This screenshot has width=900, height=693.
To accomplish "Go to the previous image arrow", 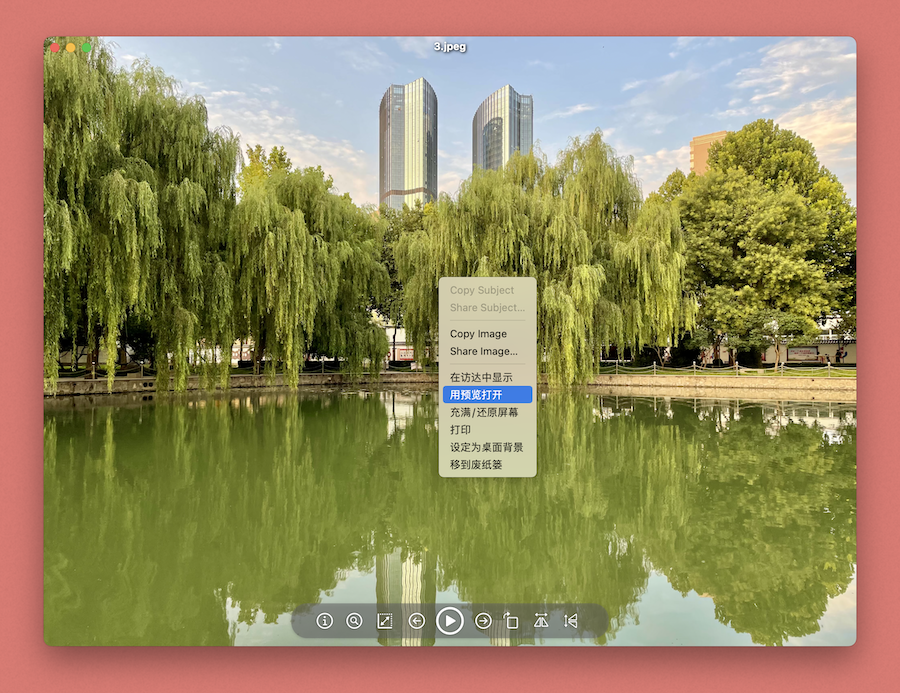I will click(417, 621).
